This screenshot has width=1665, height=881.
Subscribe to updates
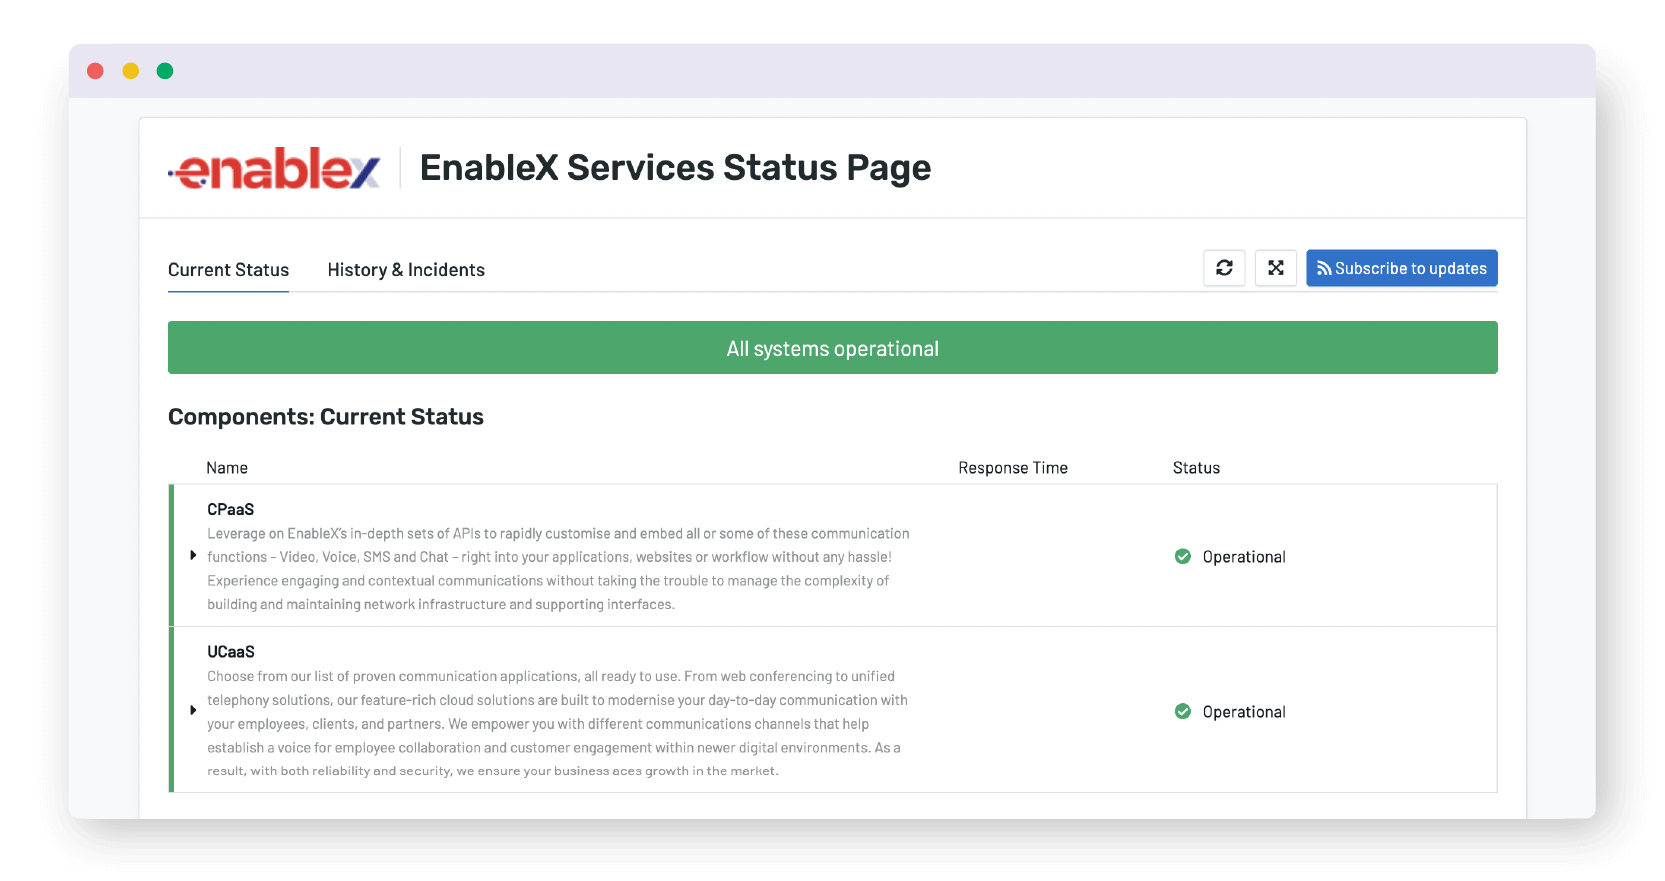coord(1402,268)
